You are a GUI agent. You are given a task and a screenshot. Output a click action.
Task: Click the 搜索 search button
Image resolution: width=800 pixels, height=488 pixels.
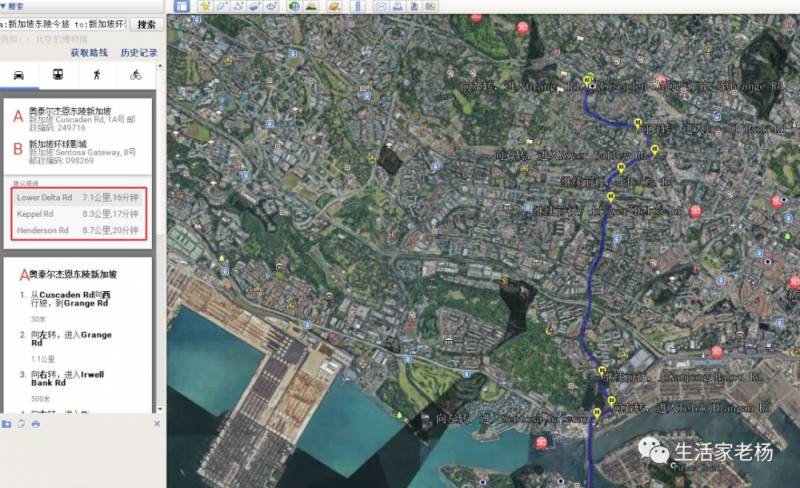click(x=146, y=24)
